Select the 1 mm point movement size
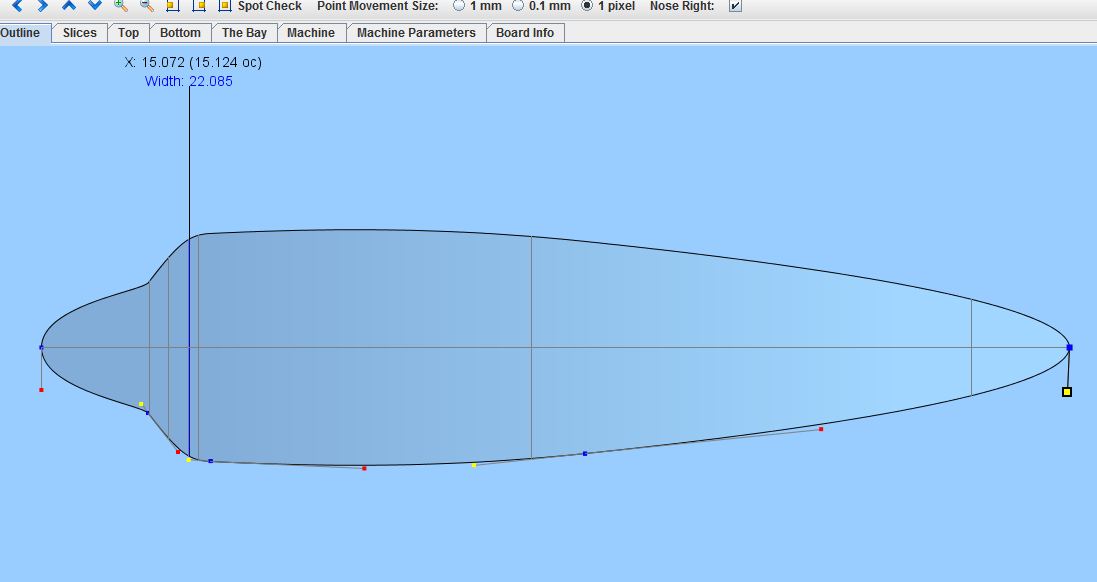Viewport: 1097px width, 582px height. click(459, 6)
